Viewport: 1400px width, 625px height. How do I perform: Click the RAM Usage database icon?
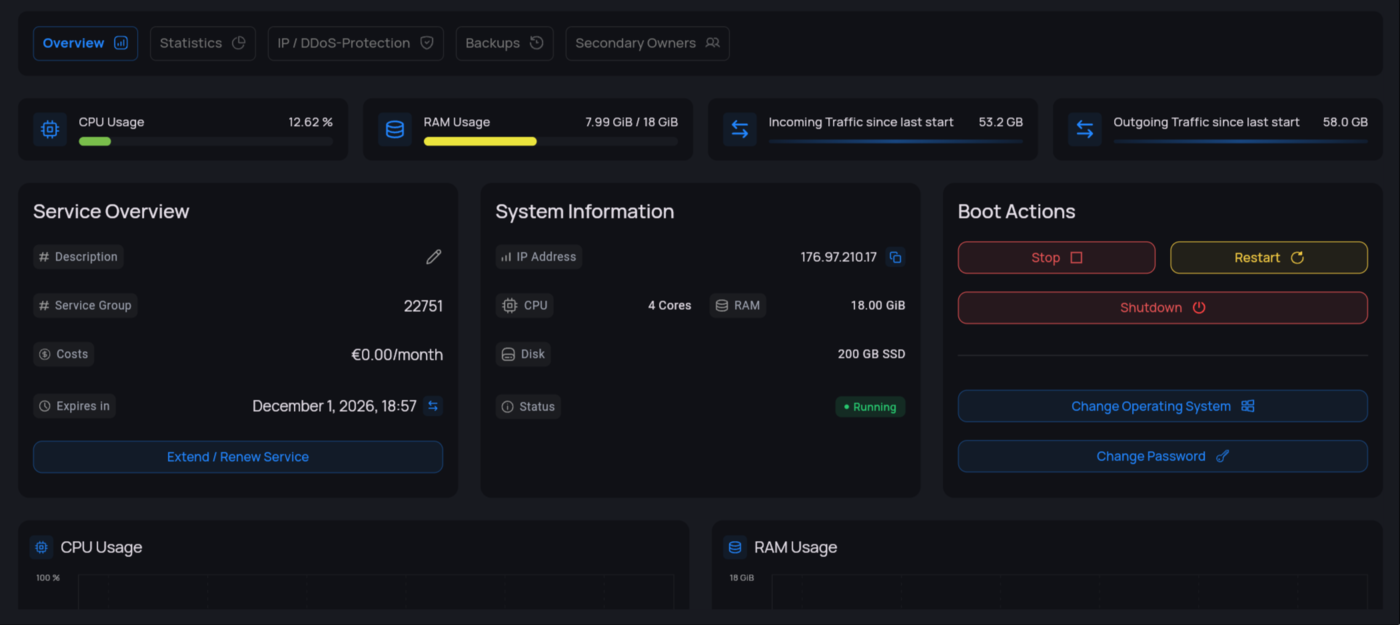(395, 129)
